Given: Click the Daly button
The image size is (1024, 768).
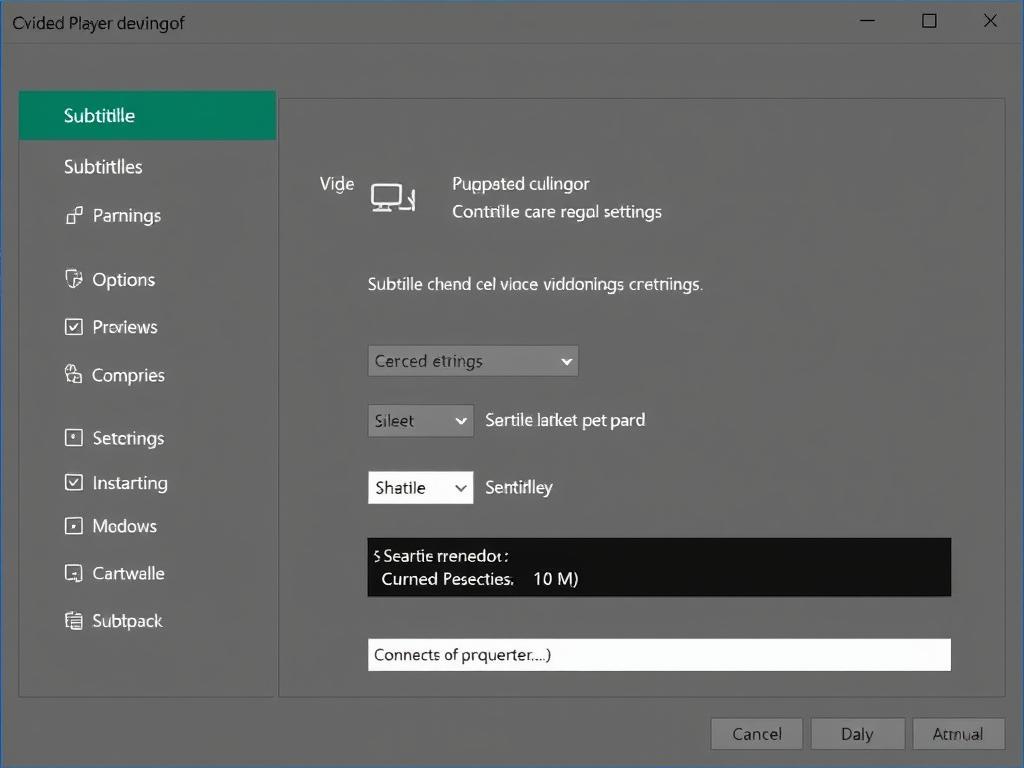Looking at the screenshot, I should [857, 734].
